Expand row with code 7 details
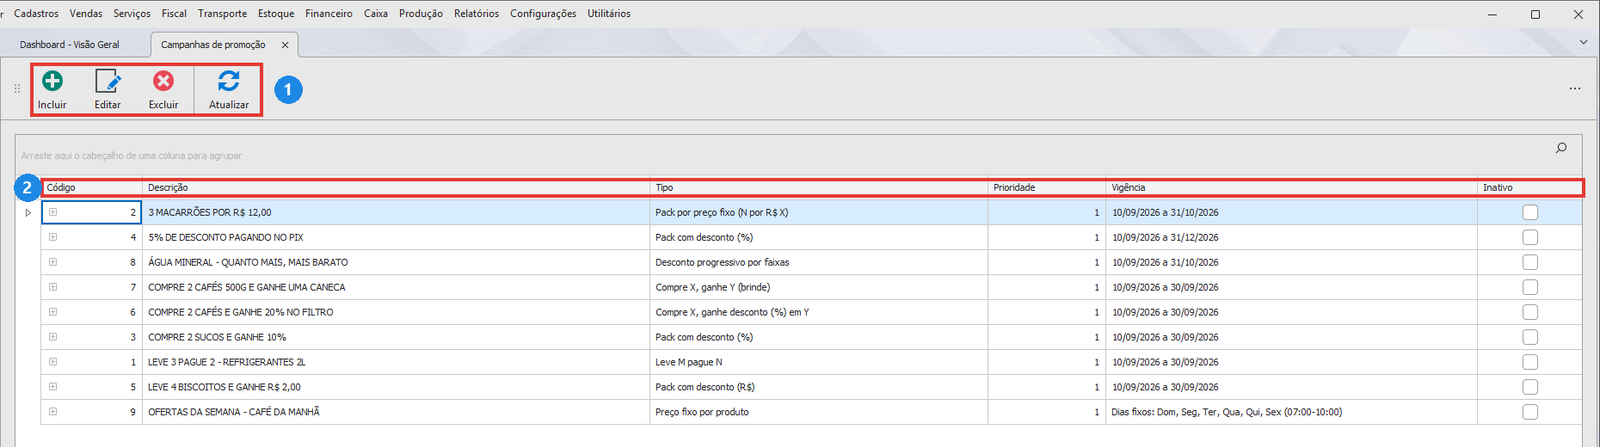 click(x=53, y=287)
